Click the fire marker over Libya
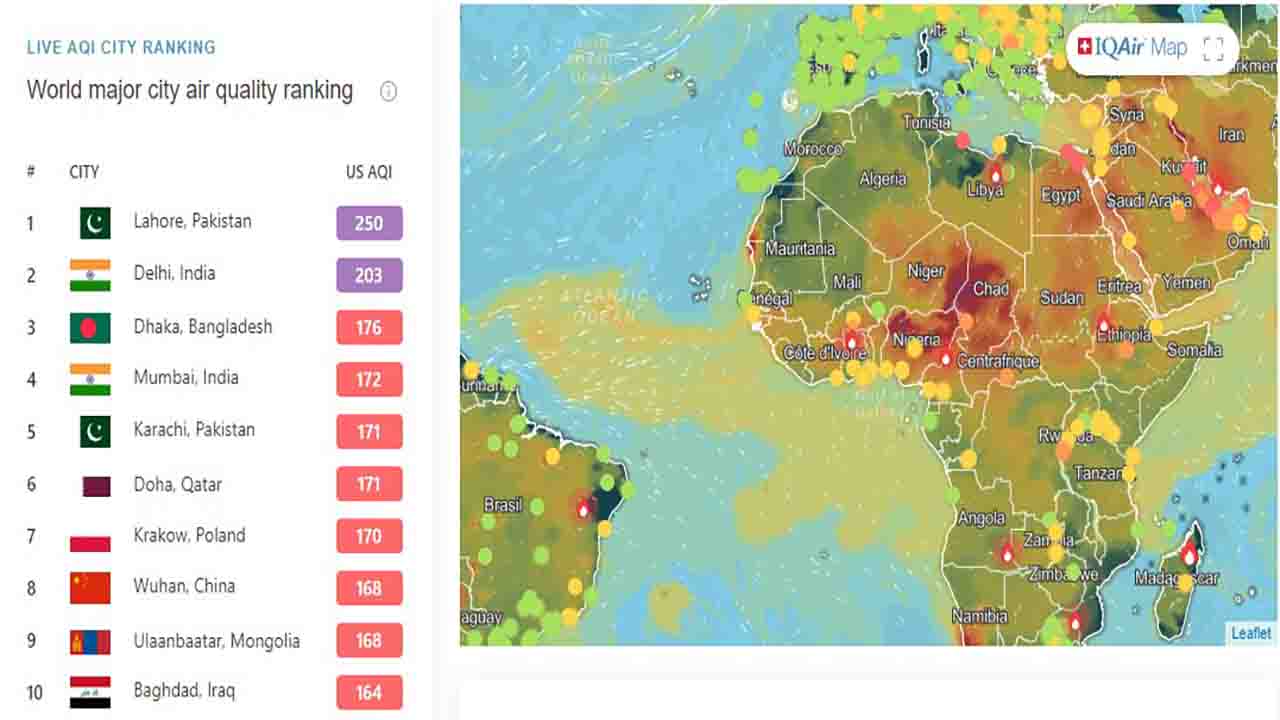The image size is (1280, 720). pos(995,173)
